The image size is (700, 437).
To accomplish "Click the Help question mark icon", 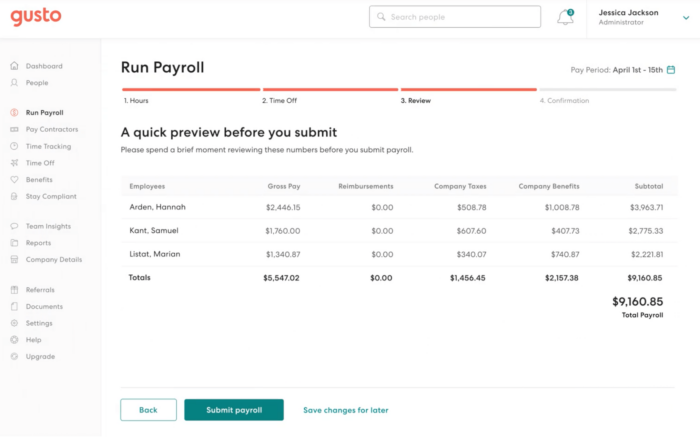I will [x=14, y=340].
